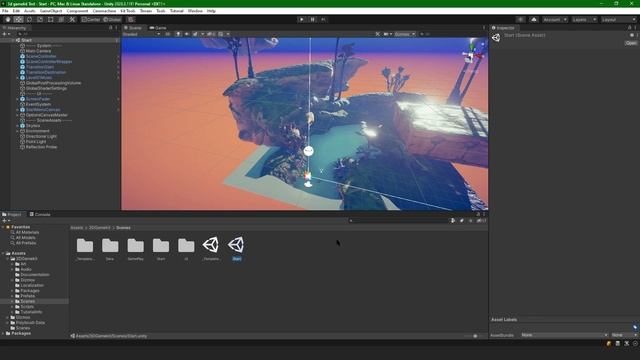This screenshot has height=360, width=640.
Task: Toggle Scene audio button
Action: (x=187, y=34)
